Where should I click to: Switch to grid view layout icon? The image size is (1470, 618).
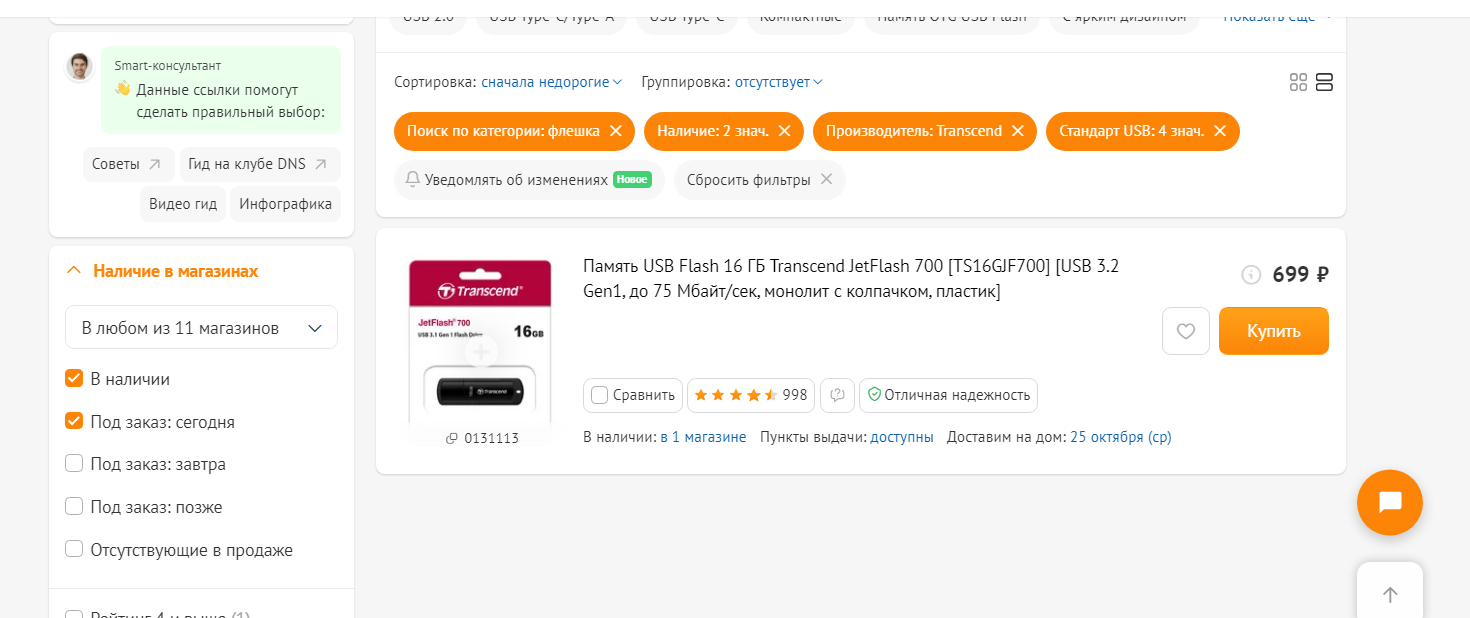[1298, 82]
